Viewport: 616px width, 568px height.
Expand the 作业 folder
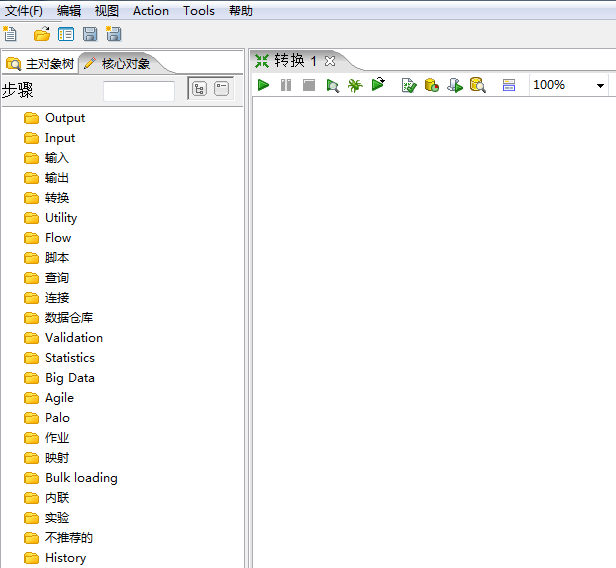tap(46, 438)
